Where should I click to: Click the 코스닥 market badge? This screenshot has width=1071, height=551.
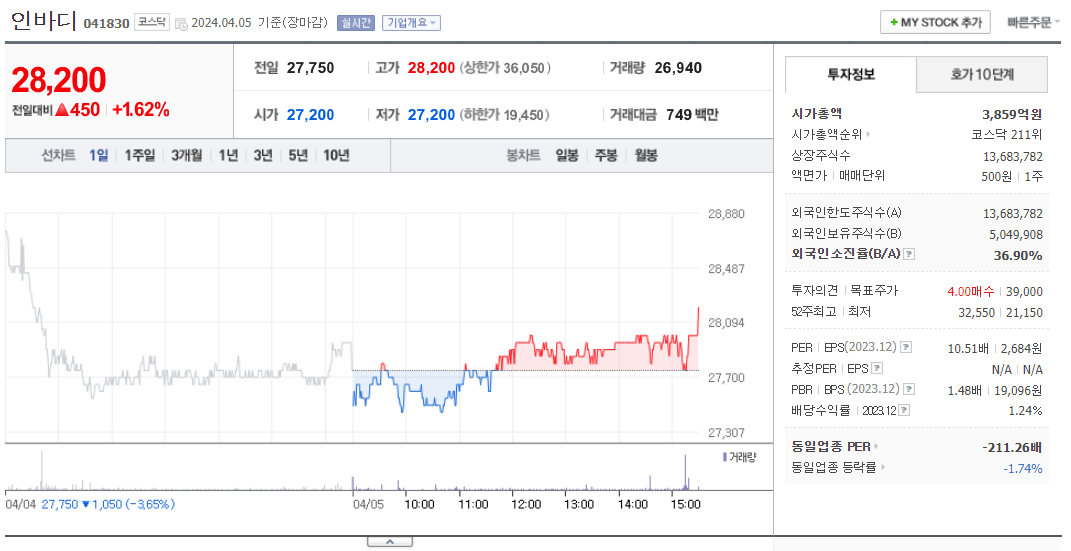point(152,23)
